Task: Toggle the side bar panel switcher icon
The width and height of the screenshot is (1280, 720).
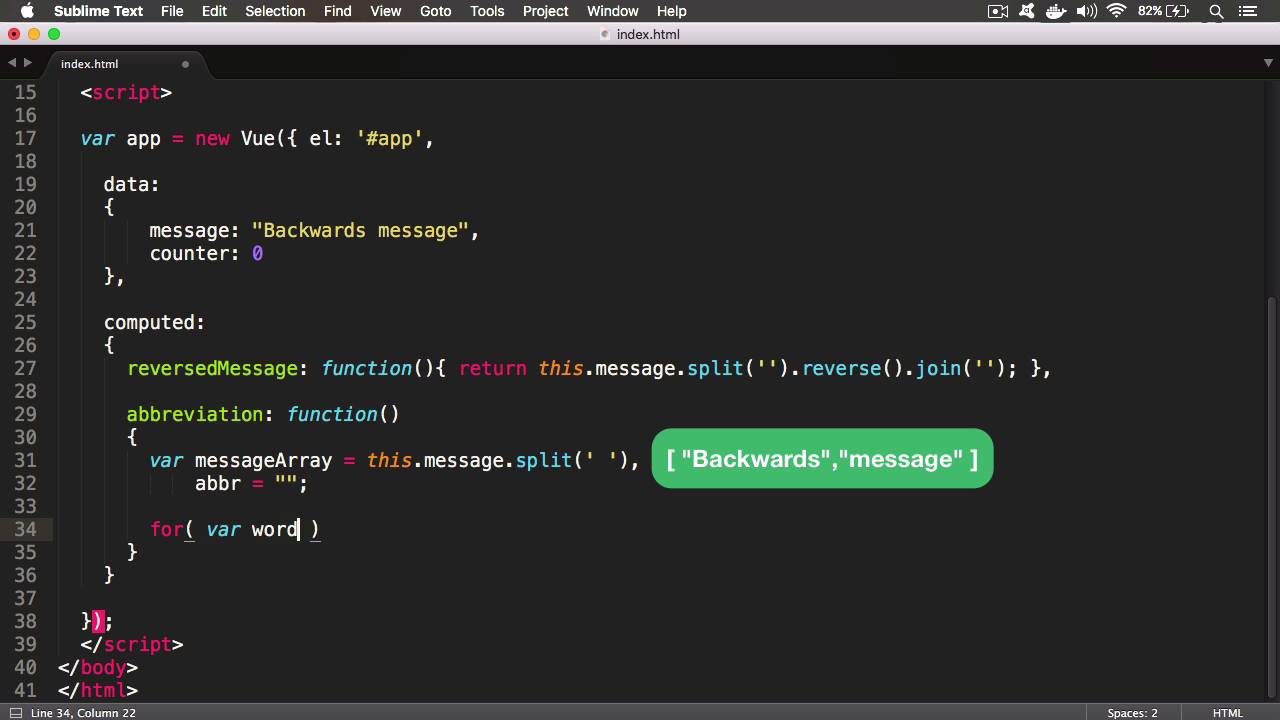Action: pyautogui.click(x=14, y=713)
